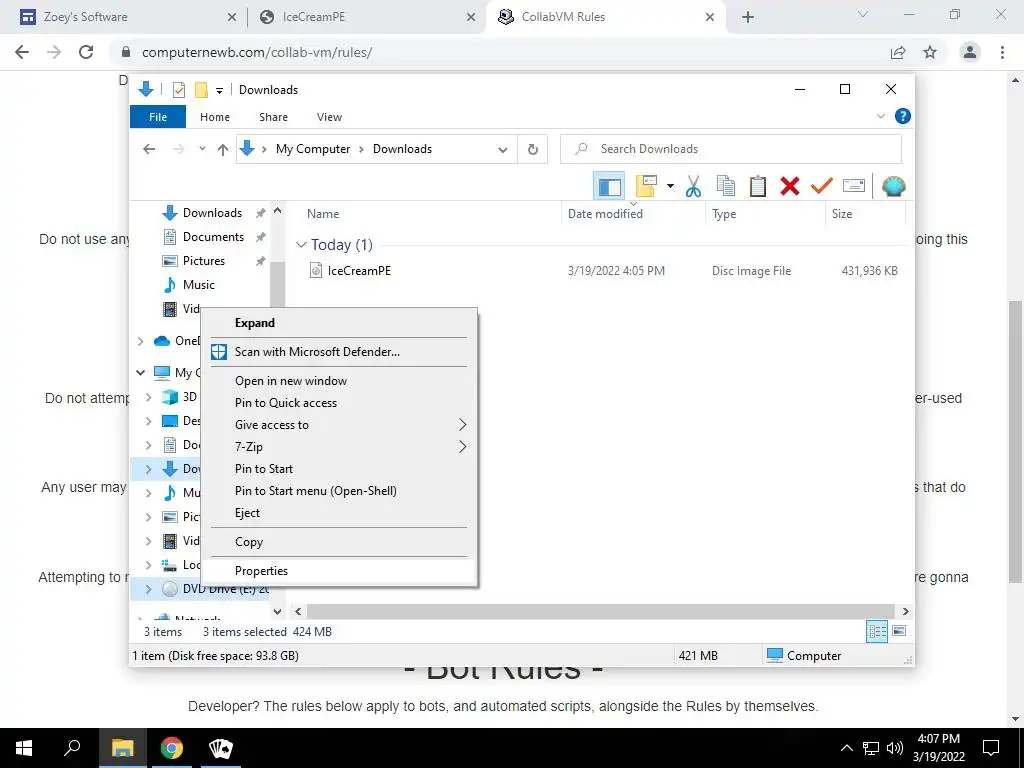
Task: Click the Explorer back arrow
Action: click(x=149, y=149)
